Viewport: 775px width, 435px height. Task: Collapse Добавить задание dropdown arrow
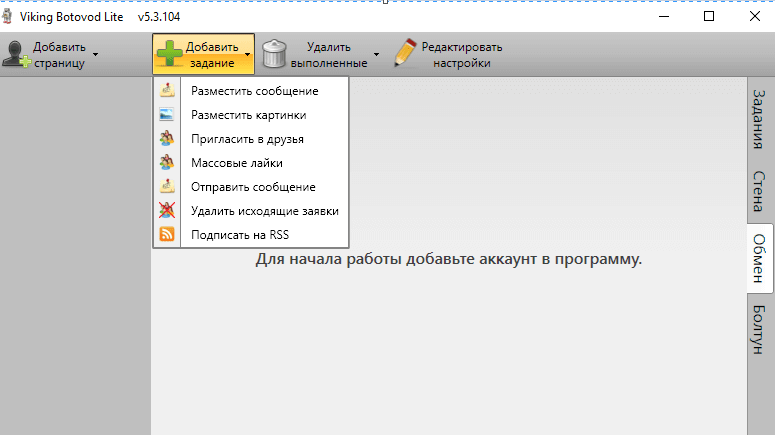[247, 55]
